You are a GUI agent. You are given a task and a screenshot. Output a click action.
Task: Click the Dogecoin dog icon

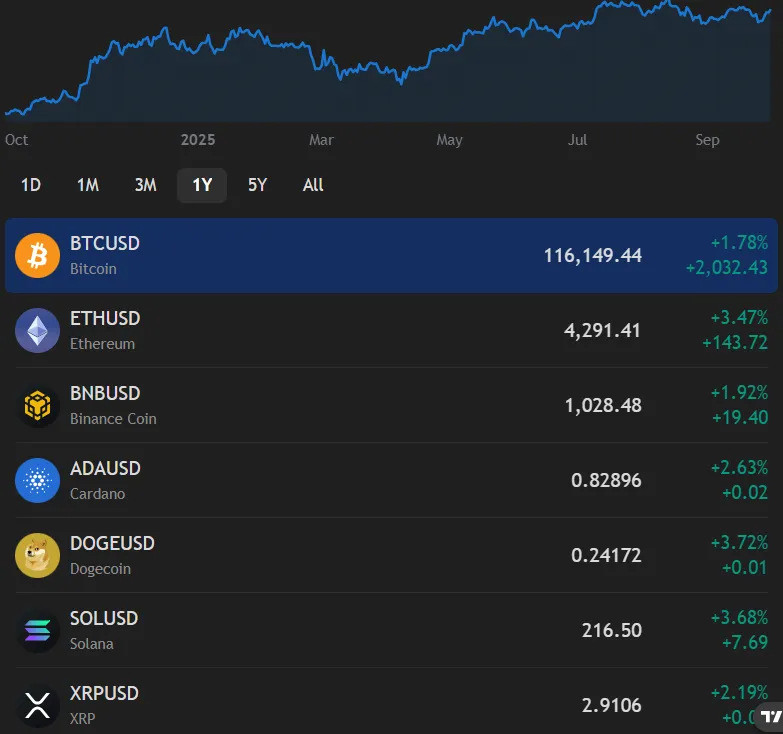tap(37, 556)
